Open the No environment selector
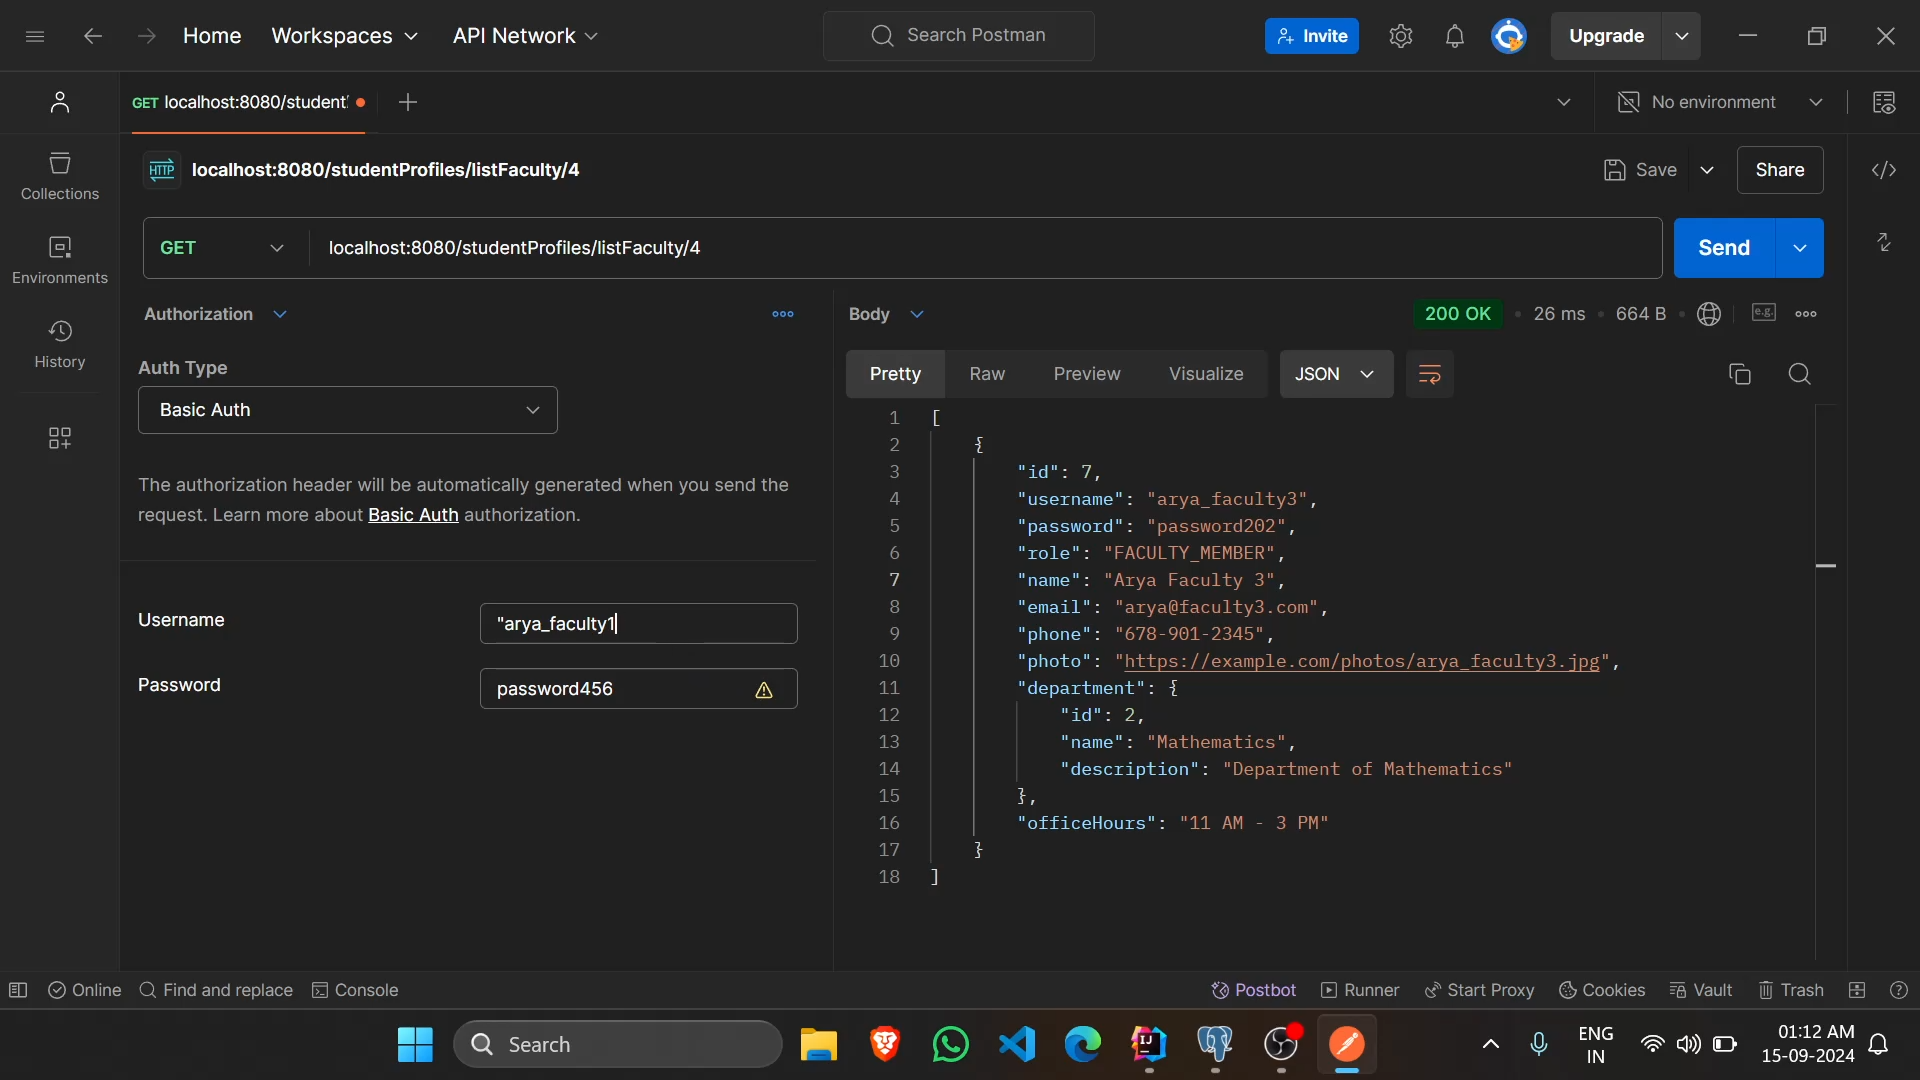Viewport: 1920px width, 1080px height. [1722, 102]
